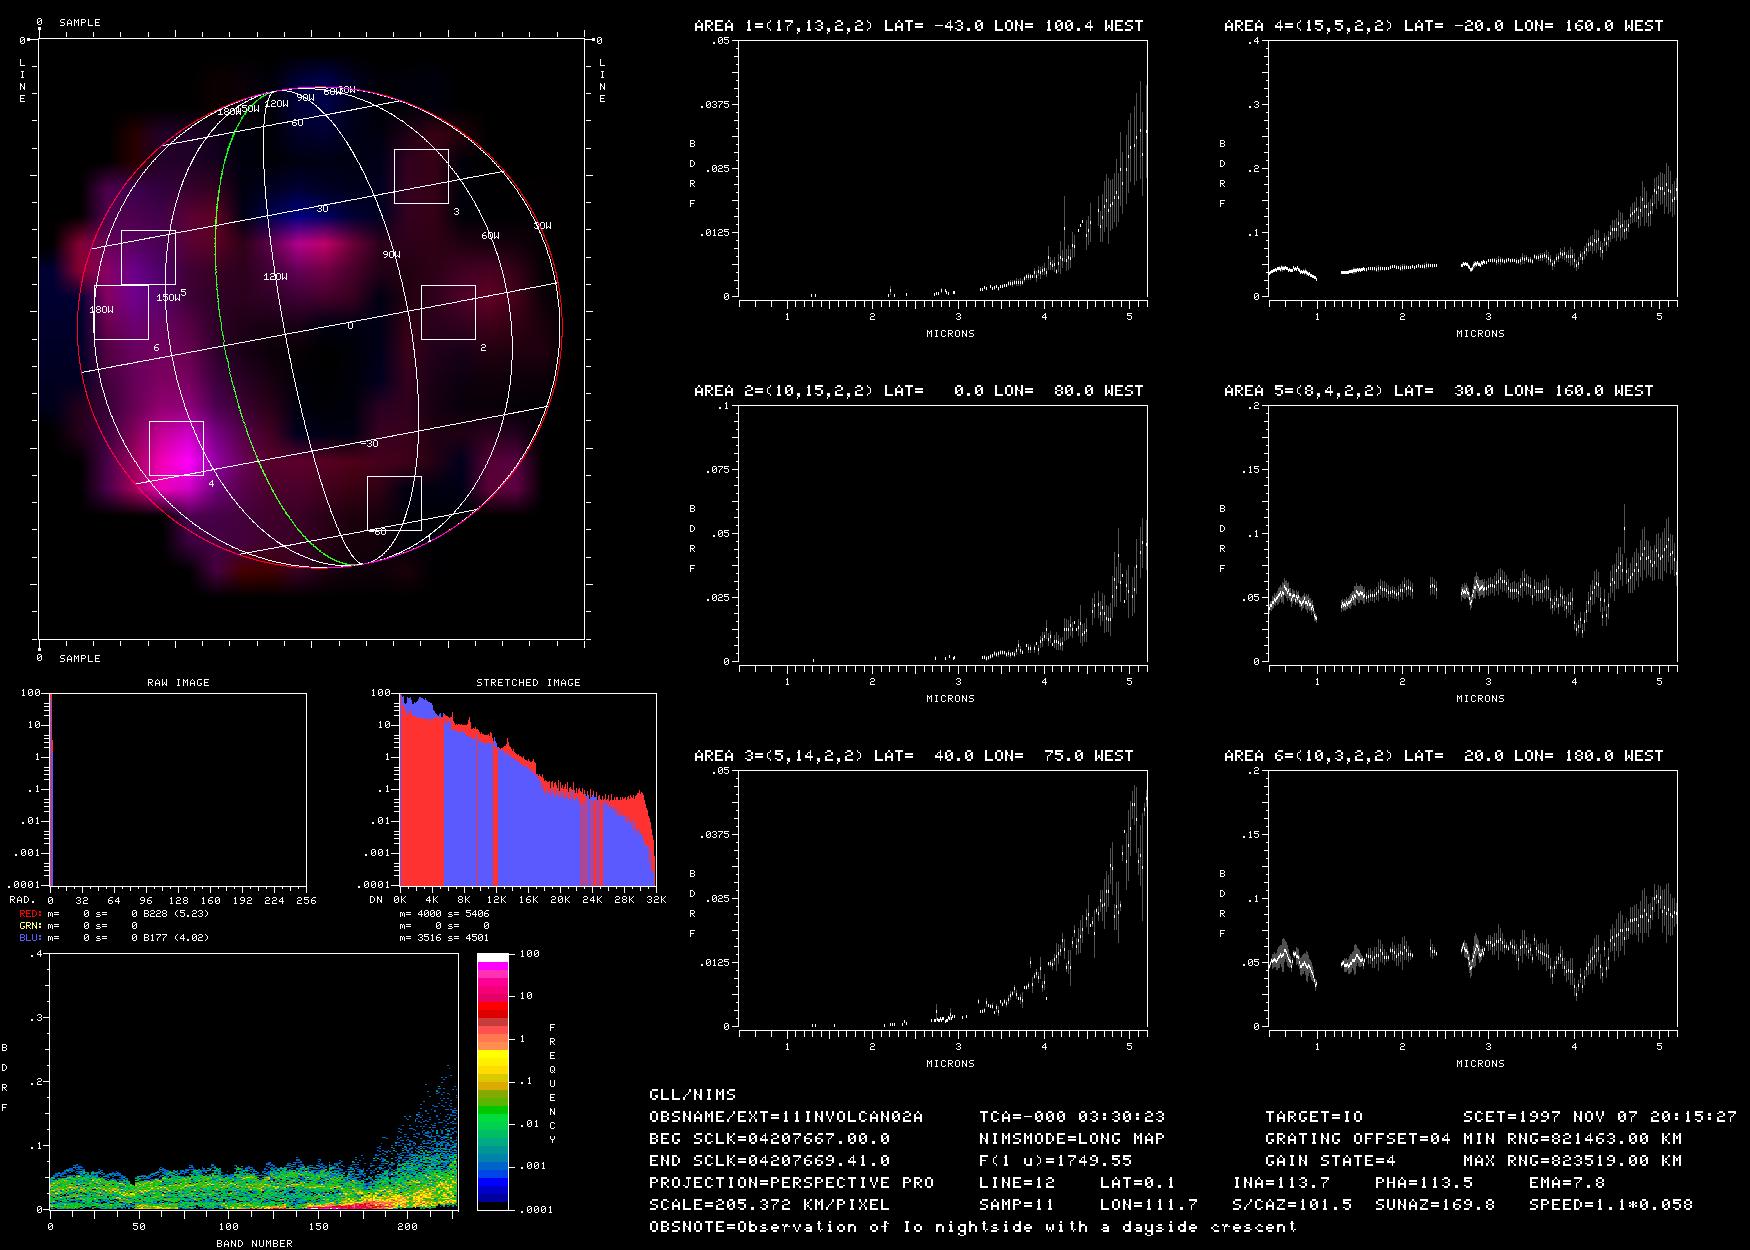
Task: Click the 'RAW IMAGE' heading
Action: (x=178, y=683)
